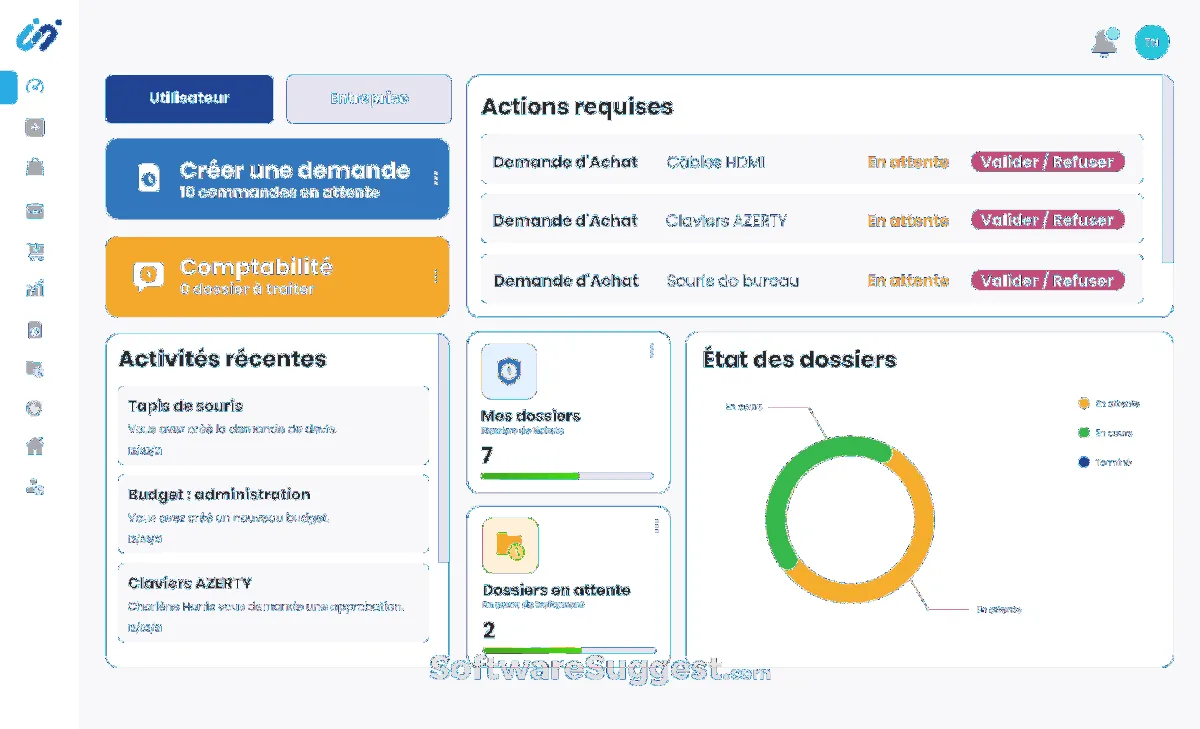The width and height of the screenshot is (1200, 729).
Task: Click the chat bubble icon on Comptabilité
Action: coord(148,275)
